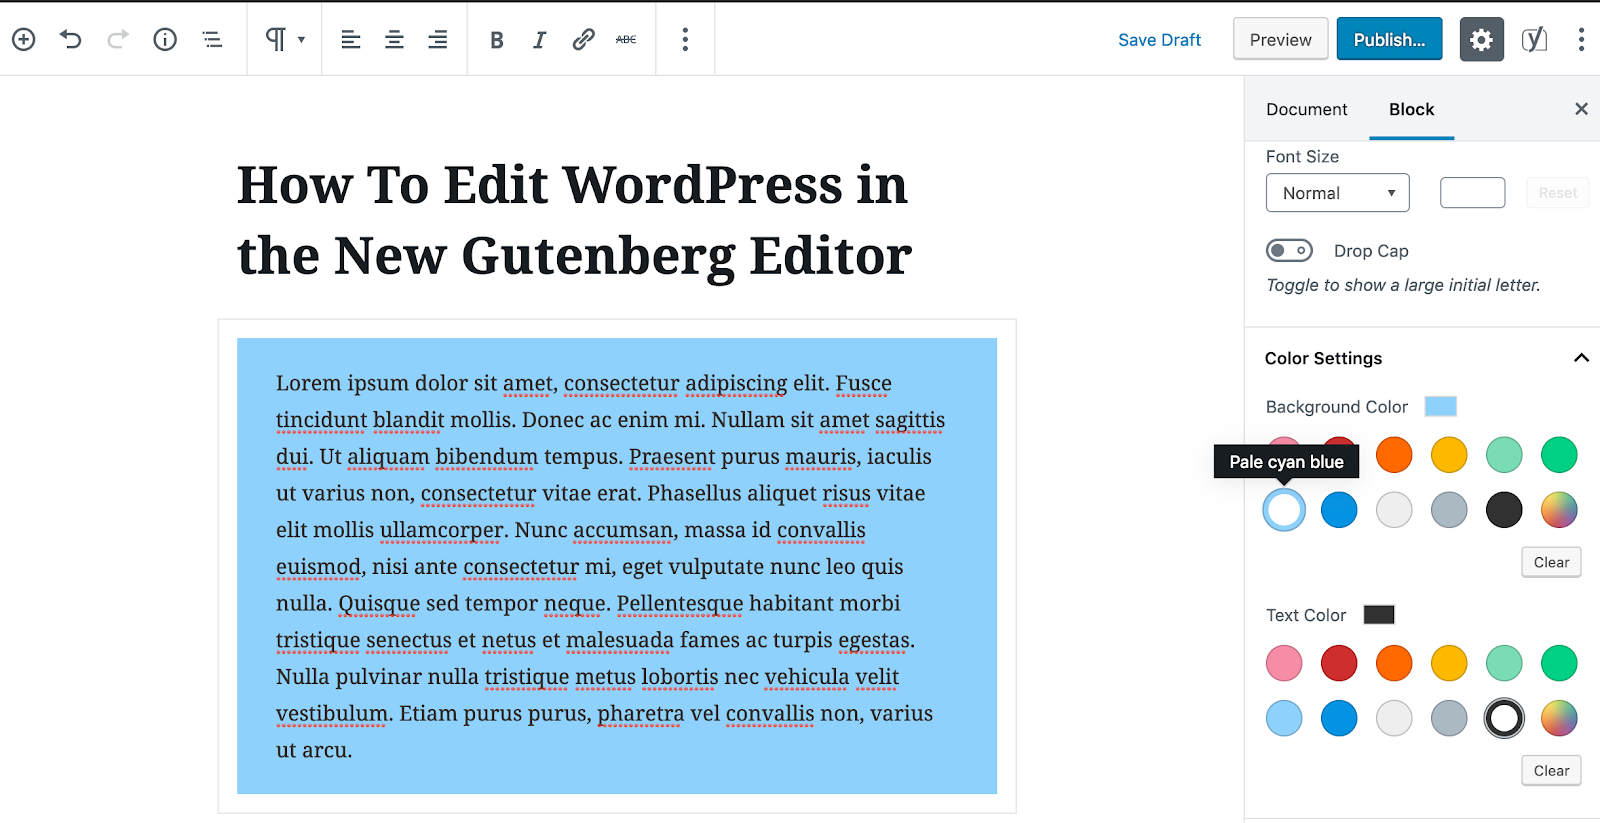Toggle italic formatting
Image resolution: width=1600 pixels, height=823 pixels.
(x=539, y=40)
